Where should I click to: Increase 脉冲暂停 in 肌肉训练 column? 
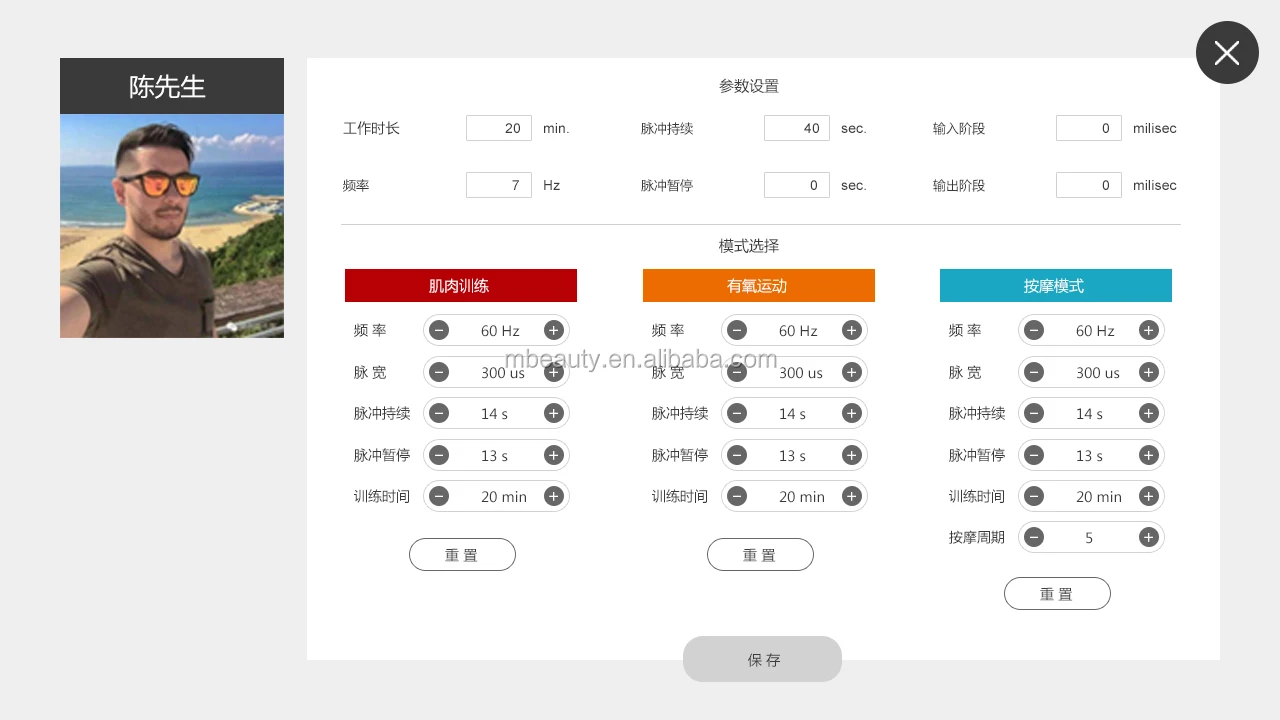pos(553,455)
